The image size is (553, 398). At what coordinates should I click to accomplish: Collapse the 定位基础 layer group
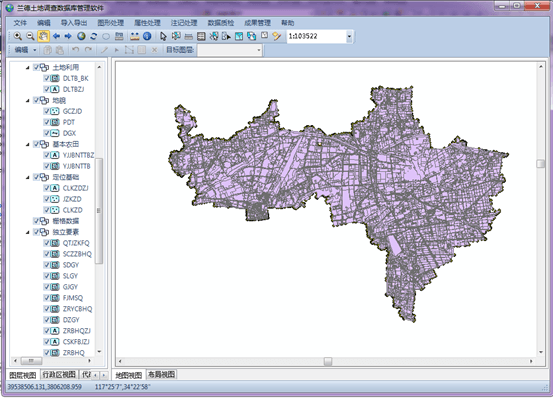click(x=28, y=177)
